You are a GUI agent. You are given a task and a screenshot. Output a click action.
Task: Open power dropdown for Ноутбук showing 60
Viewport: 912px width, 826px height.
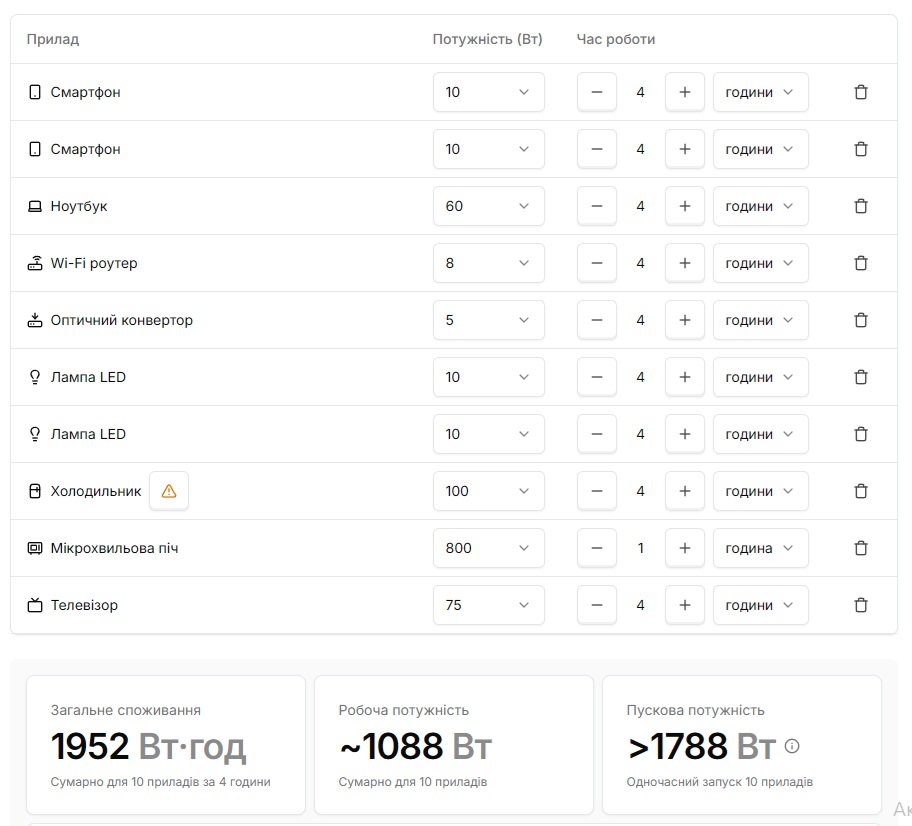click(488, 206)
